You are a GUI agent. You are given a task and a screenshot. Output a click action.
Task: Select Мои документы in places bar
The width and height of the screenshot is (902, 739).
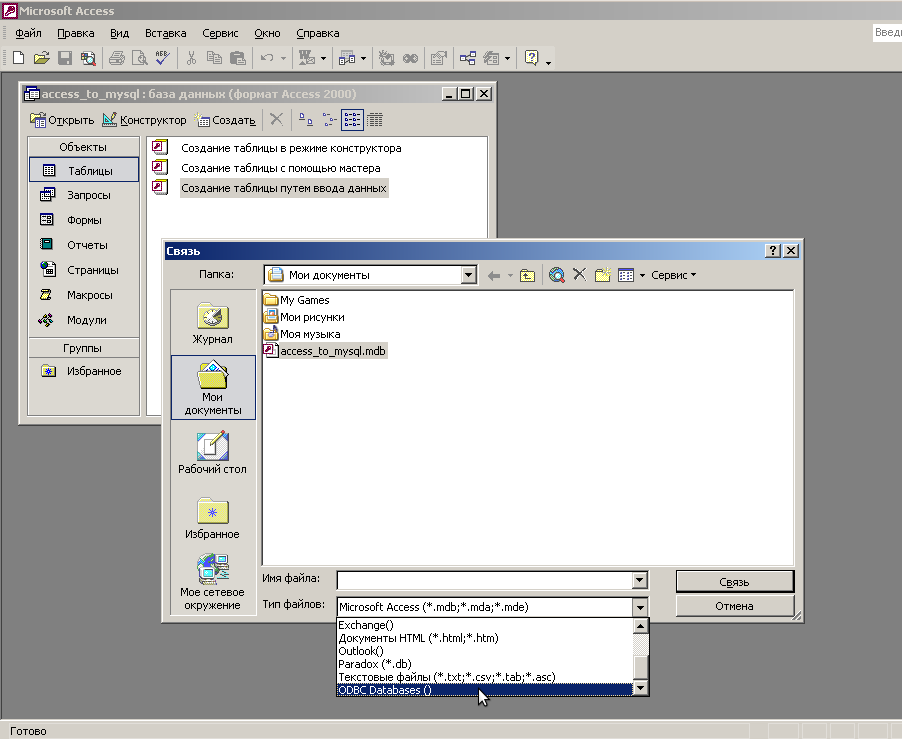tap(213, 388)
